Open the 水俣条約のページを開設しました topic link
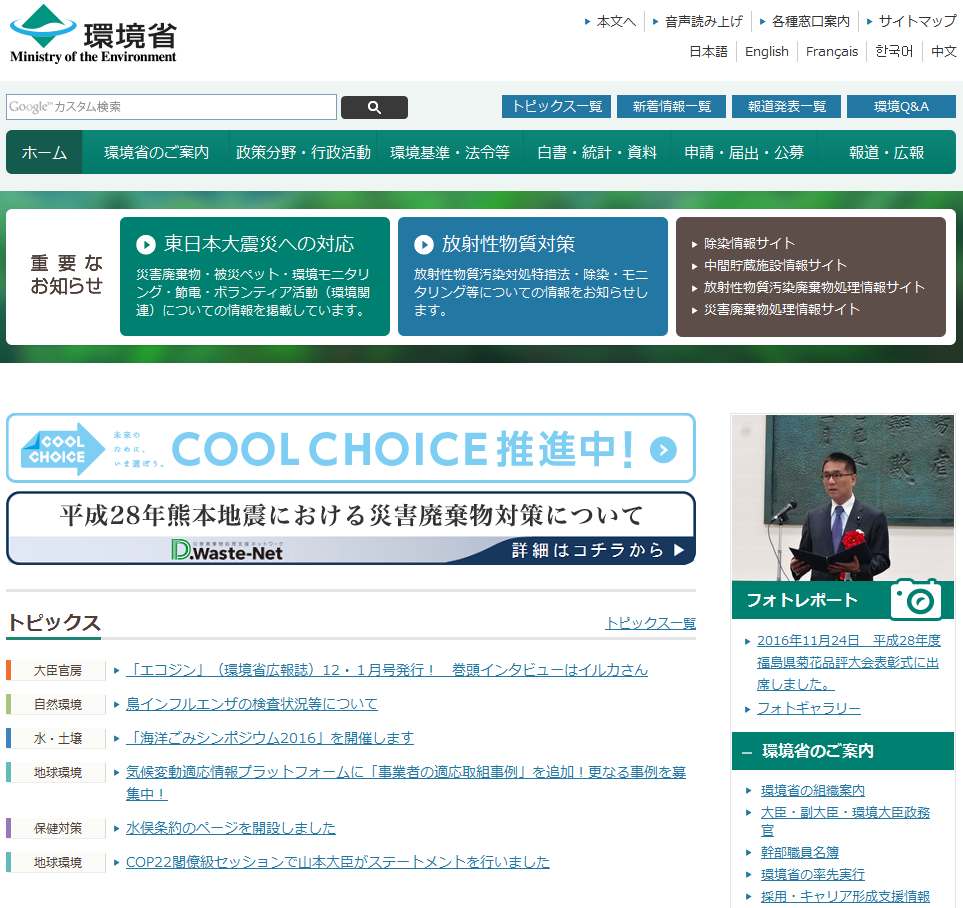 click(230, 828)
